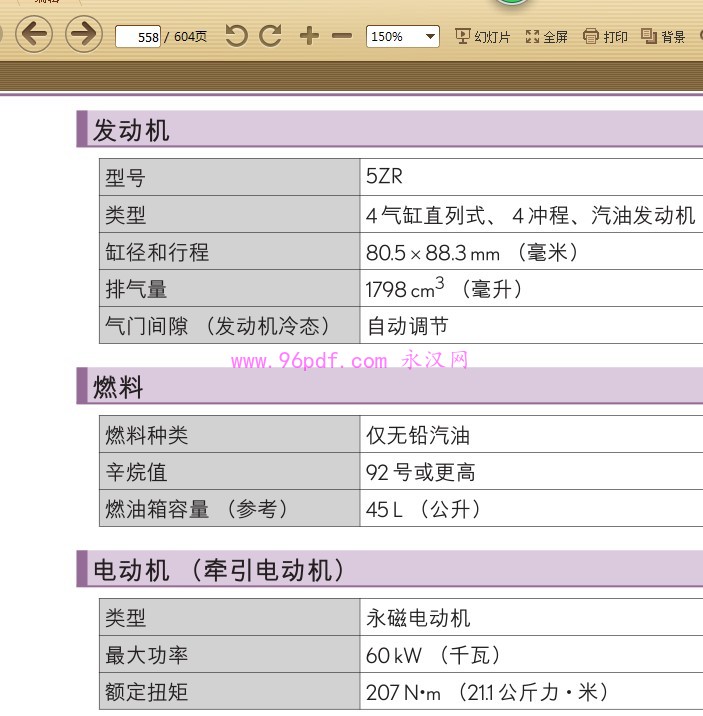
Task: Click the 发动机 section heading
Action: click(x=131, y=130)
